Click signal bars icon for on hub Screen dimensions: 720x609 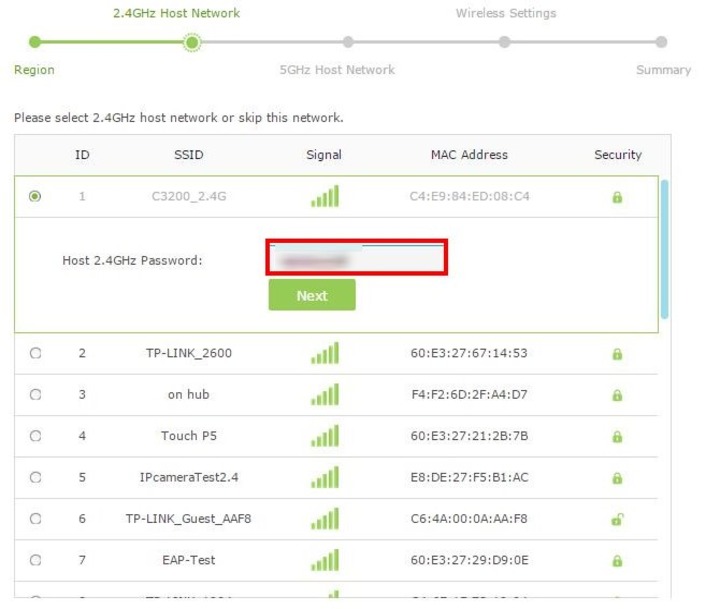pos(325,394)
